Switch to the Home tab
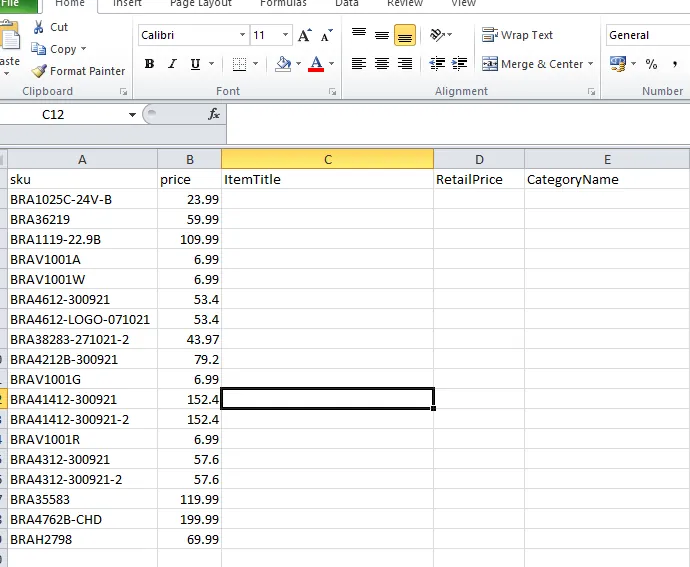Image resolution: width=690 pixels, height=567 pixels. point(70,4)
